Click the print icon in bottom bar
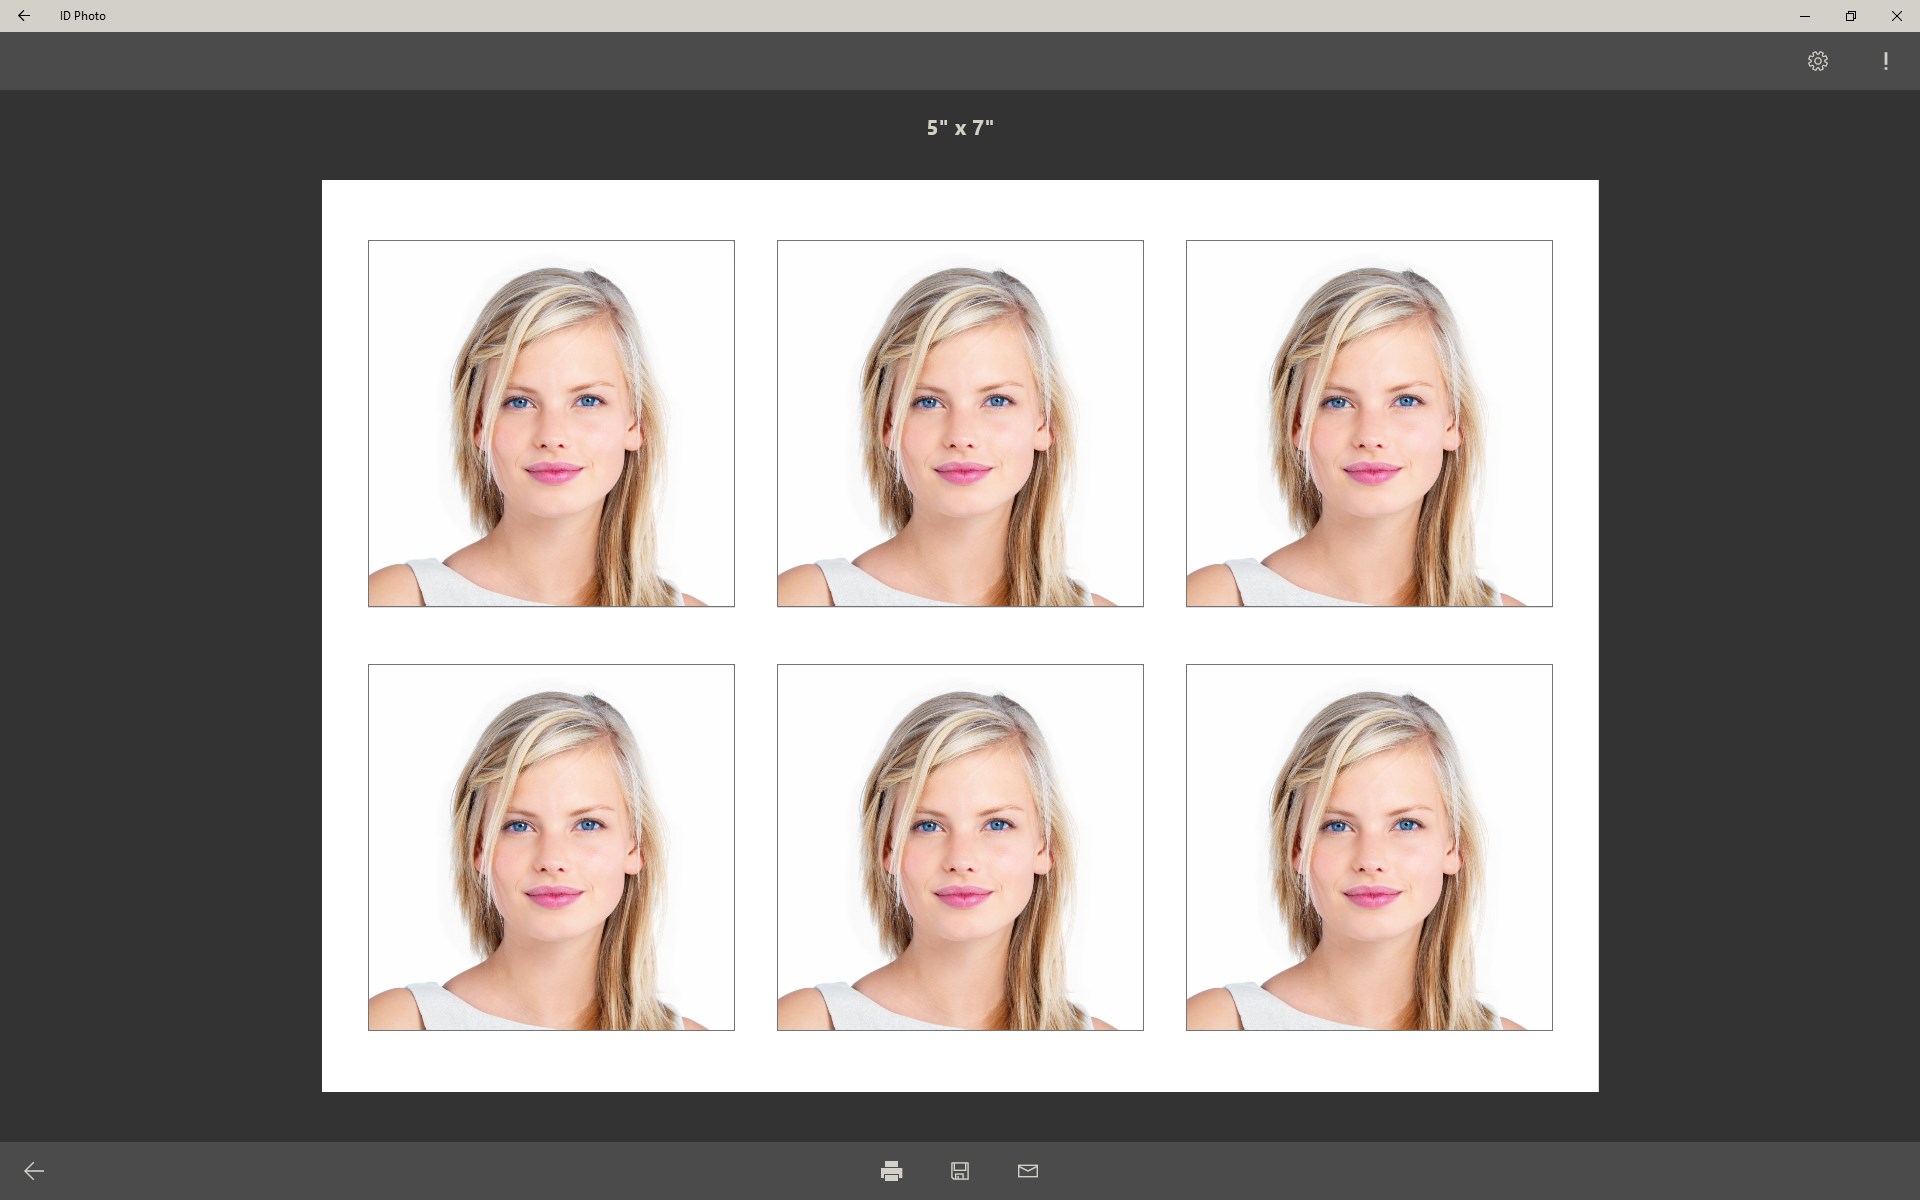1920x1200 pixels. [891, 1171]
